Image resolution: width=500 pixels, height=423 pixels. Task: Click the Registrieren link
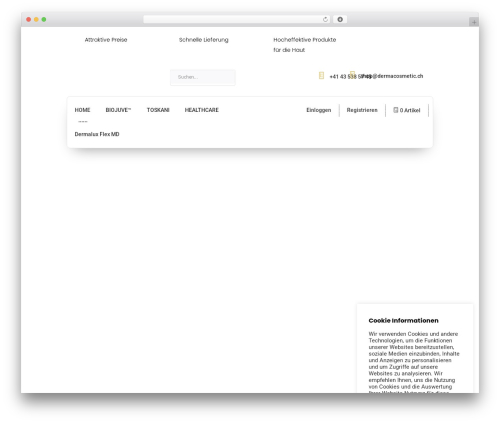(x=362, y=110)
